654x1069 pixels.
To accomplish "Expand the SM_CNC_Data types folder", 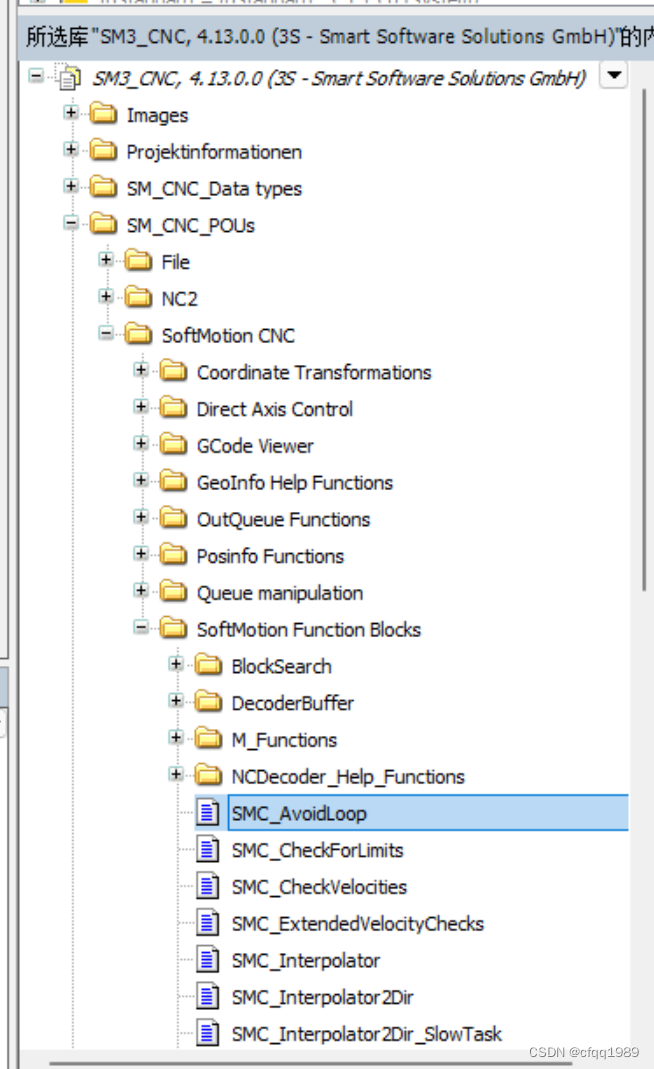I will [x=71, y=186].
